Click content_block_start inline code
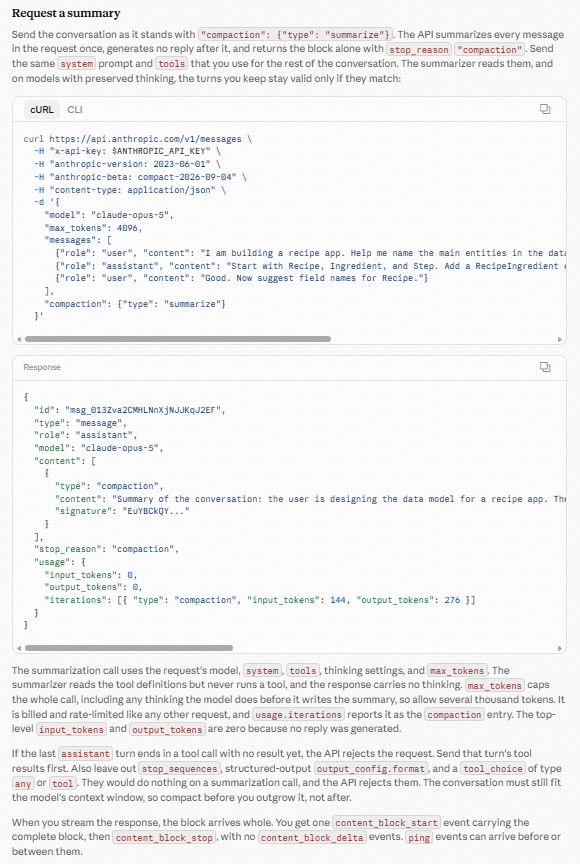The image size is (580, 864). pos(386,823)
